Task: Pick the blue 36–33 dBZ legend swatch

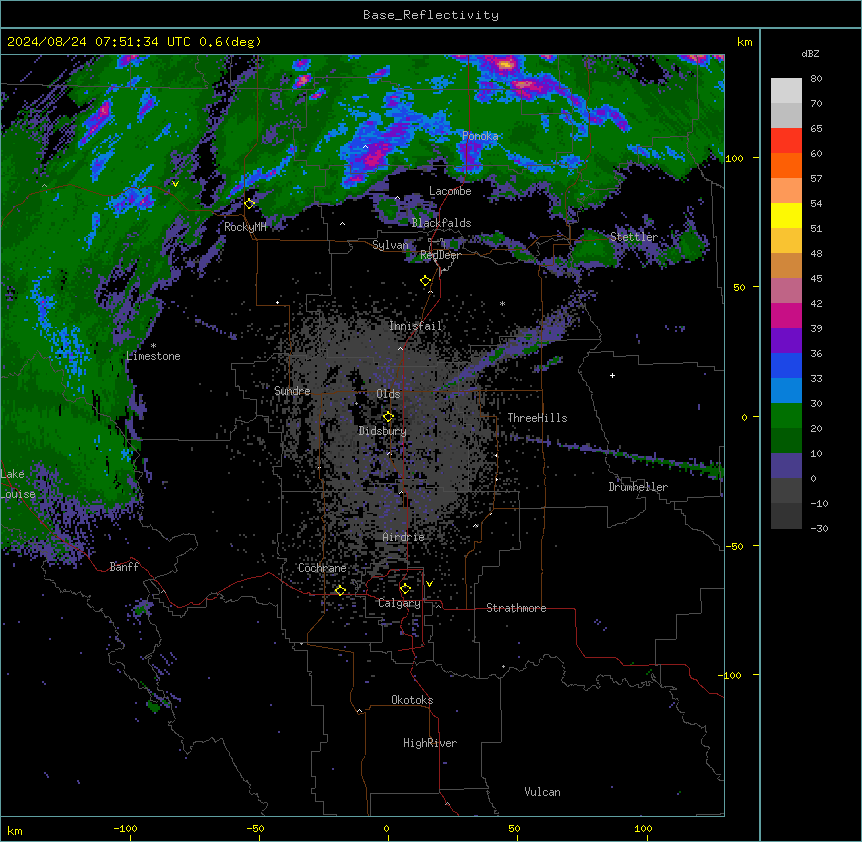Action: click(786, 365)
